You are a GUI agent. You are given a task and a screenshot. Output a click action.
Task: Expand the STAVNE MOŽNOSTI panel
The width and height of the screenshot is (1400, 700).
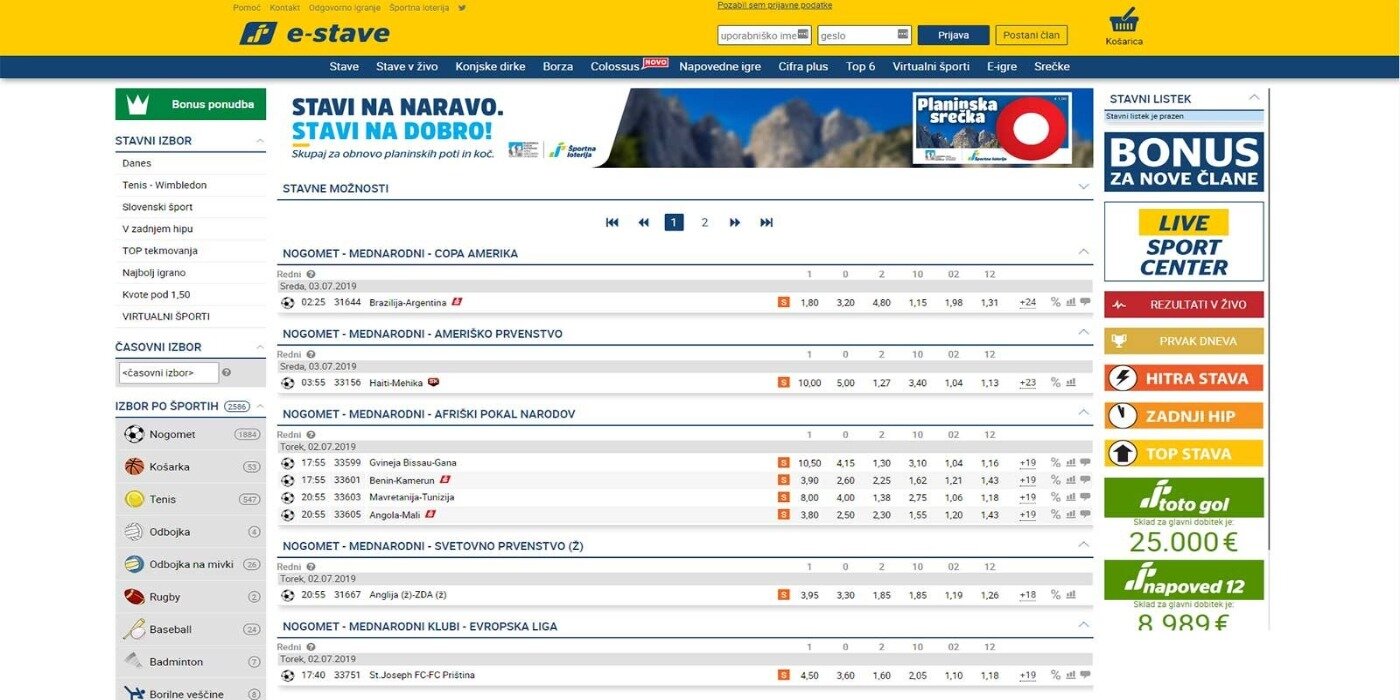click(1083, 187)
